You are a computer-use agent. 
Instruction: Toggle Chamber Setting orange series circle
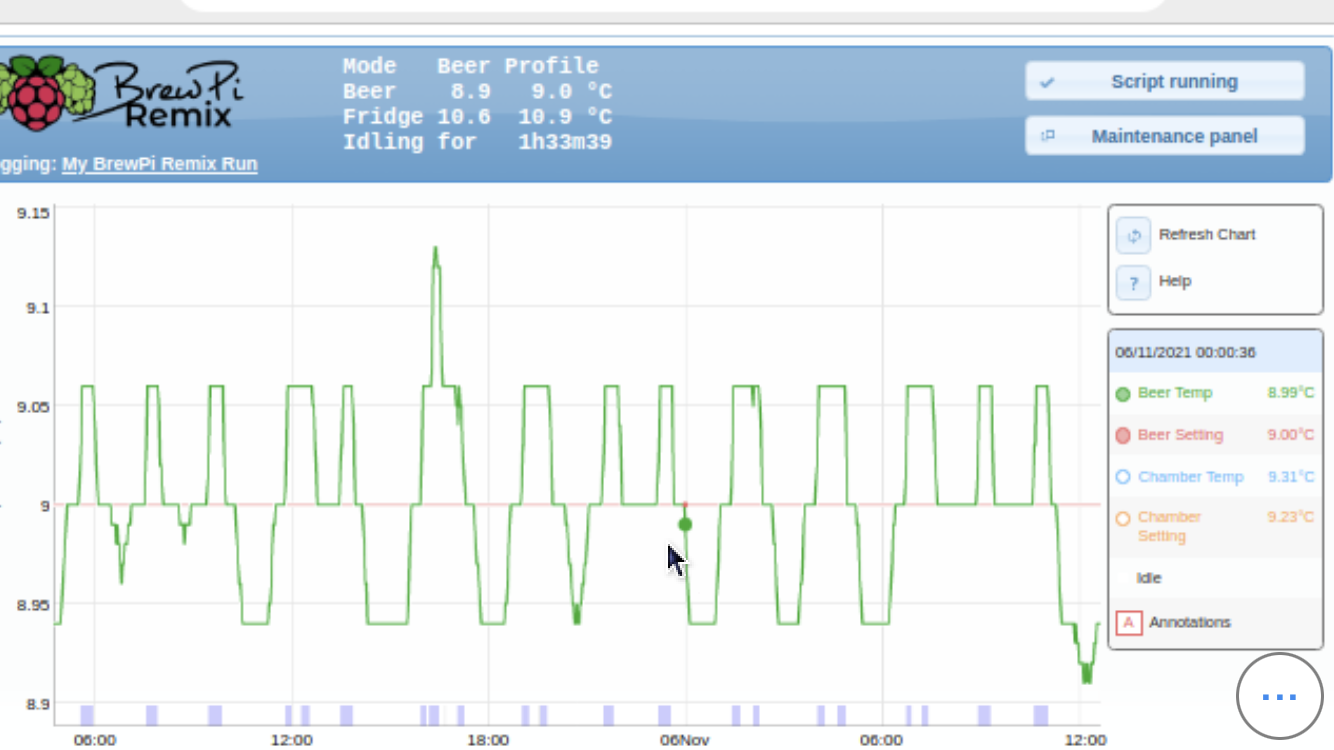[1123, 518]
